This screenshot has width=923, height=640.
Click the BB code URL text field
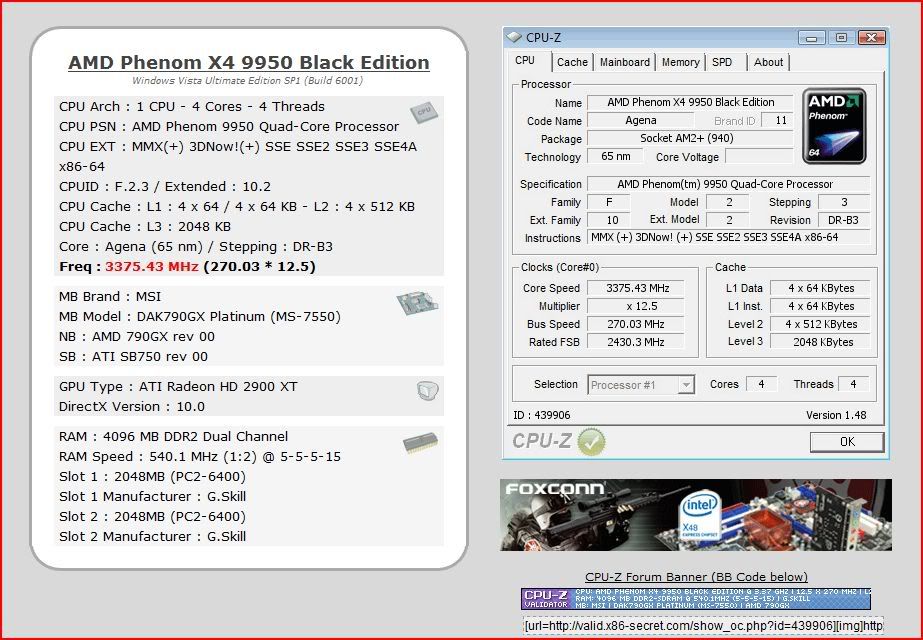(x=703, y=625)
